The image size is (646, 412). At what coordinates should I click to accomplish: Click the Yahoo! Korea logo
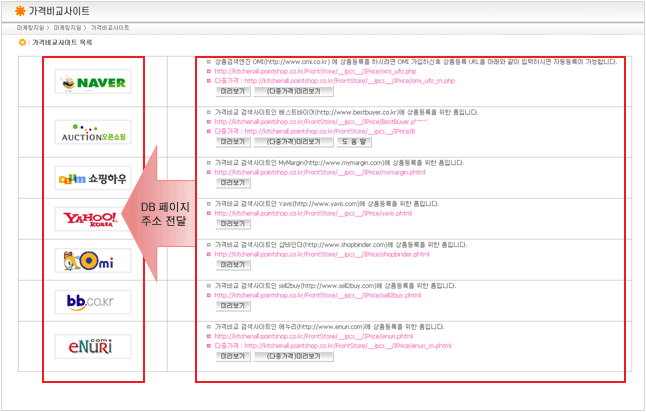(93, 219)
